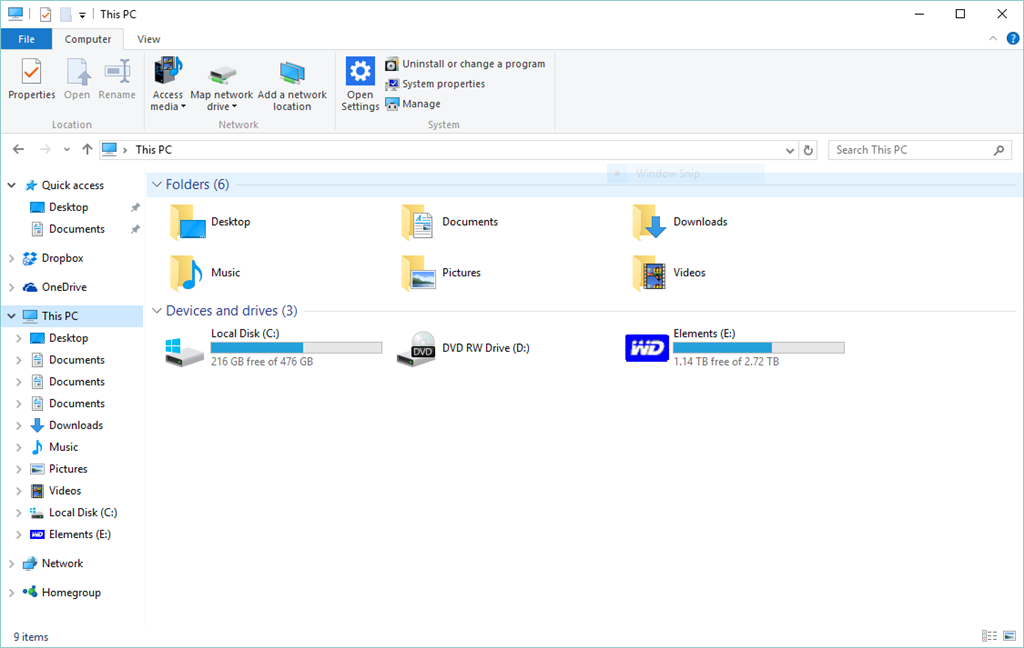
Task: Expand the Dropbox tree node
Action: pos(11,259)
